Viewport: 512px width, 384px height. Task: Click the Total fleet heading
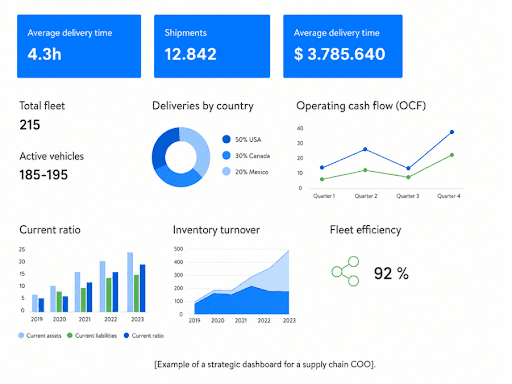[42, 106]
